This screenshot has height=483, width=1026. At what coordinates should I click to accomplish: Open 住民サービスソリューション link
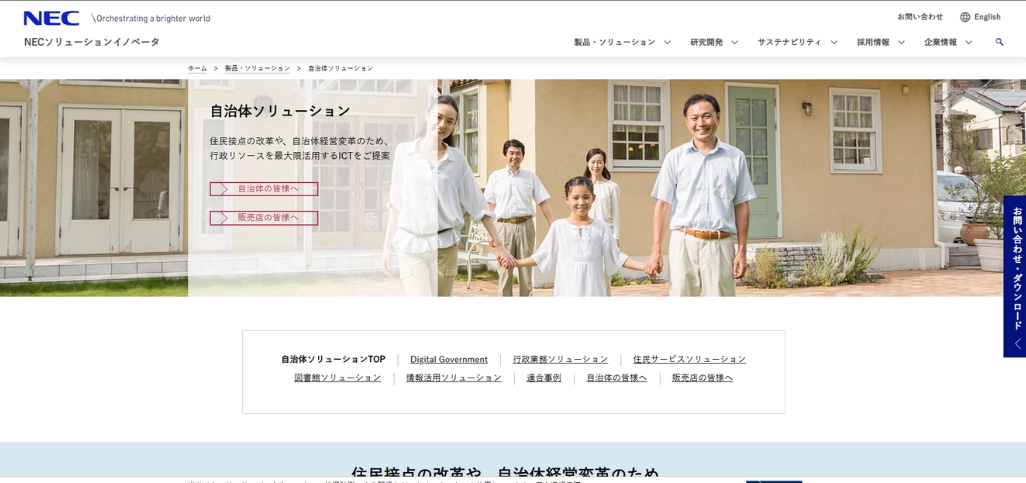pos(689,359)
